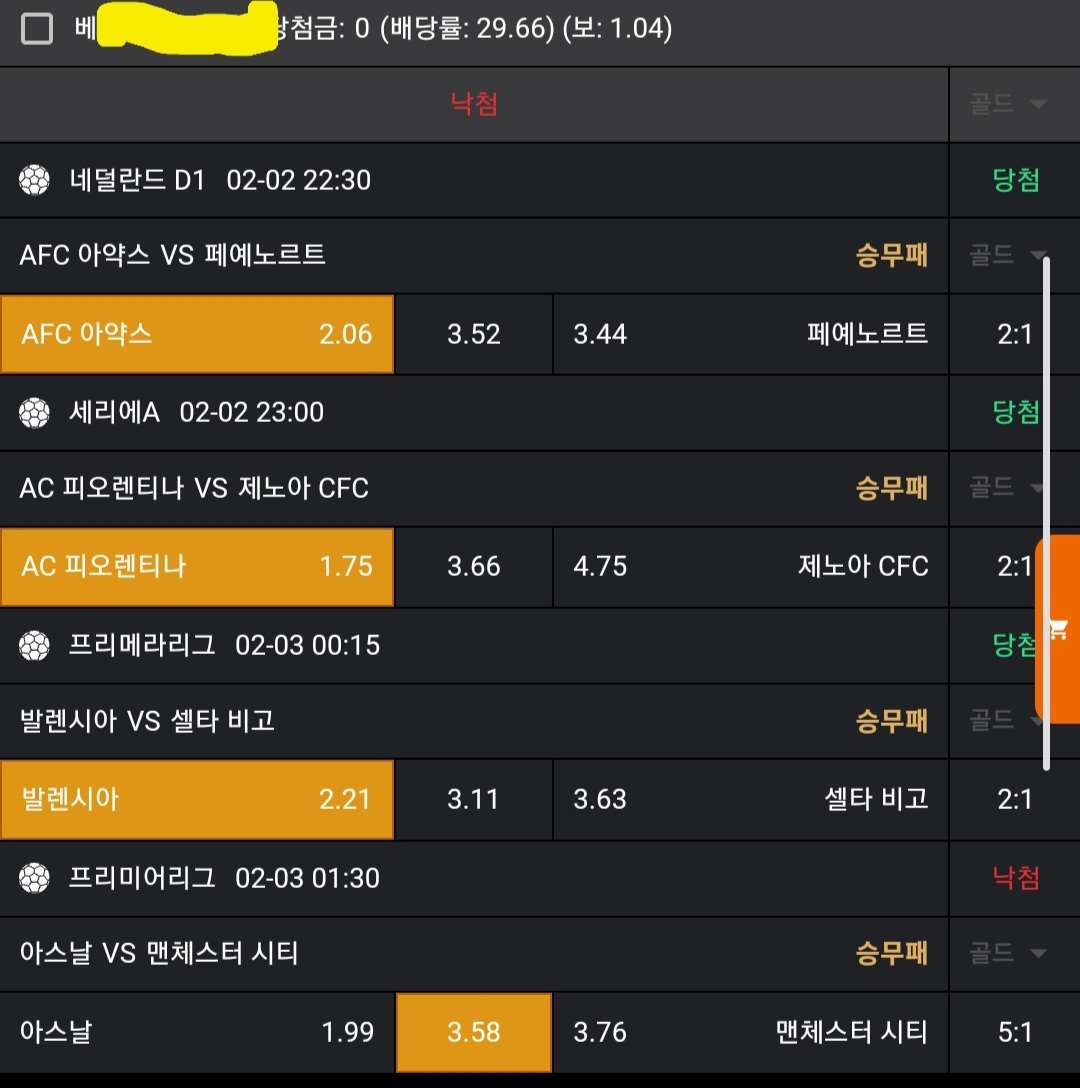Select AFC 아약스 win odds 2.06

click(197, 334)
